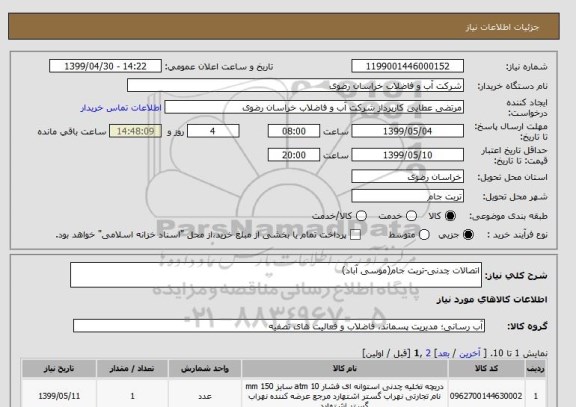Click the buyer name field شرکت آب و فاضلاب
The width and height of the screenshot is (576, 407).
(x=295, y=86)
